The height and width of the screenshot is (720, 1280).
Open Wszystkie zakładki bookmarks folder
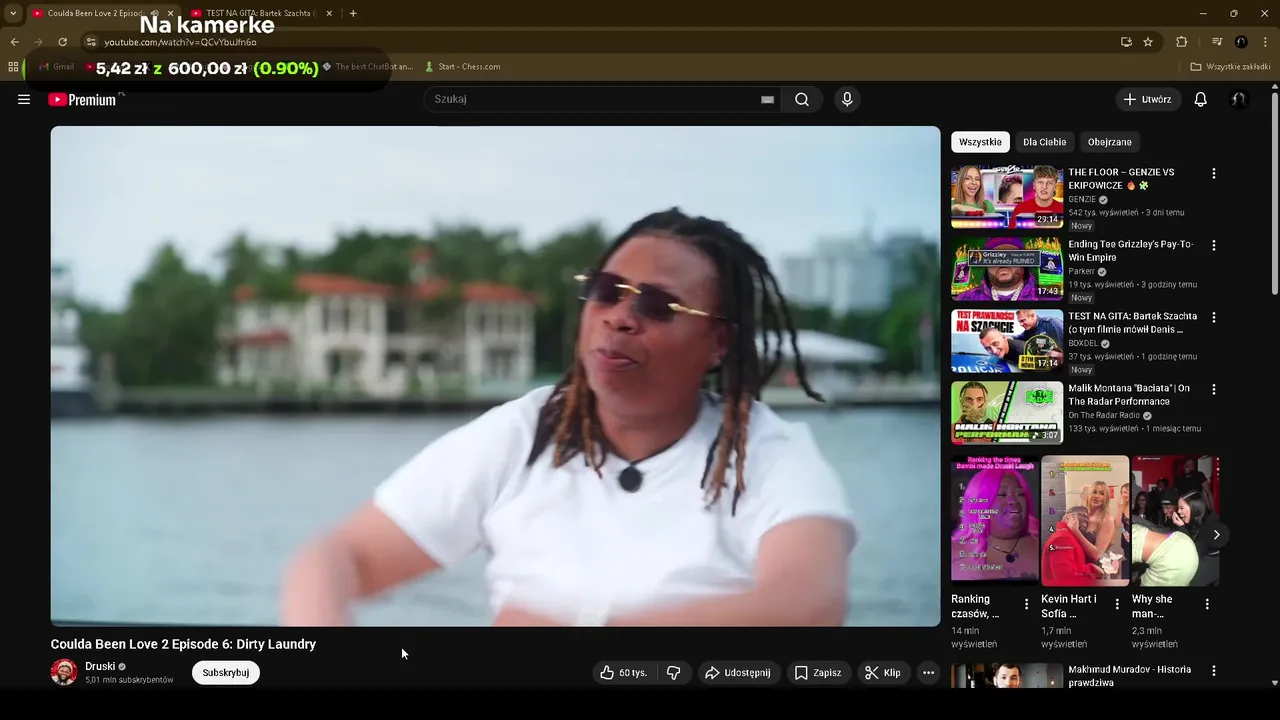1229,67
